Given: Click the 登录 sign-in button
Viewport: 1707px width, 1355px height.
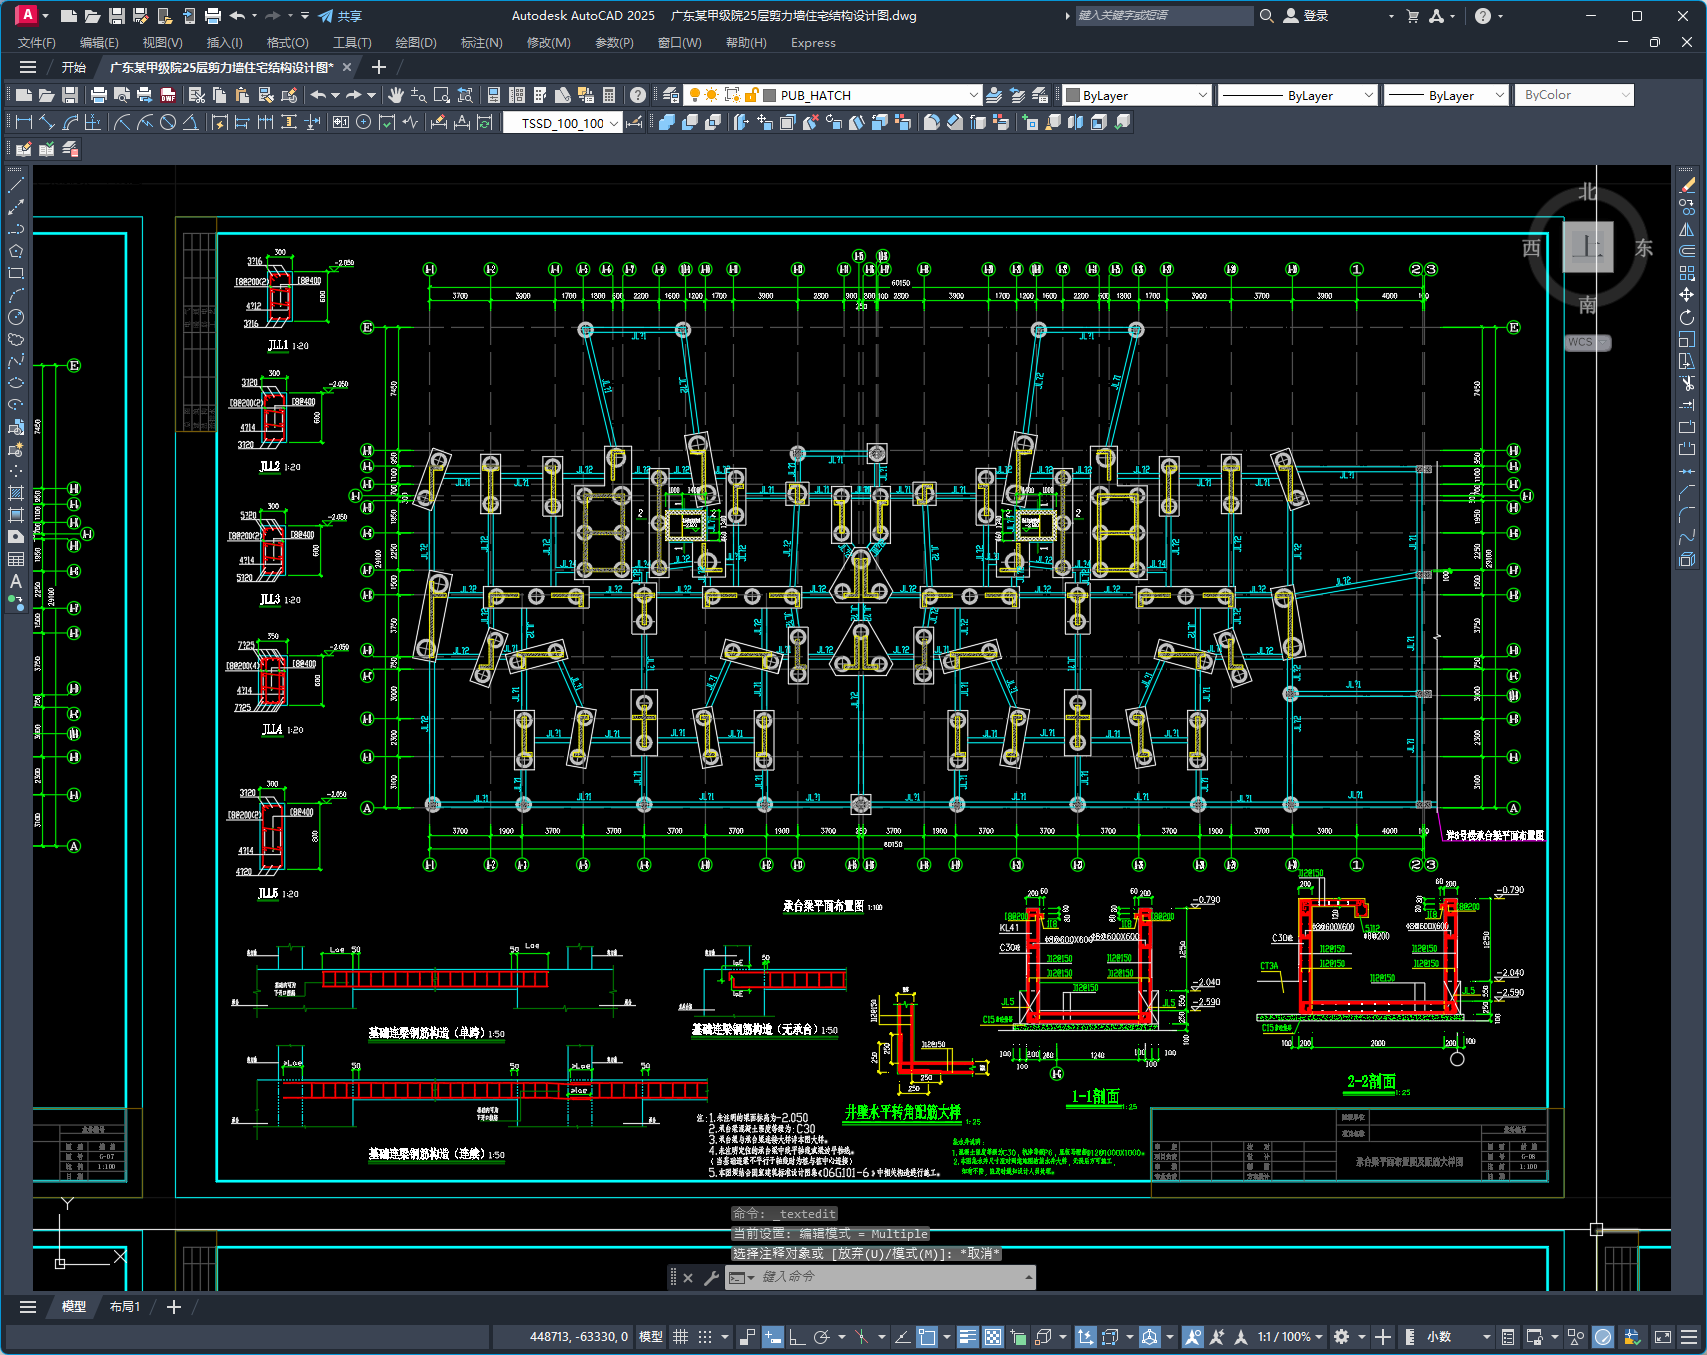Looking at the screenshot, I should click(x=1306, y=16).
